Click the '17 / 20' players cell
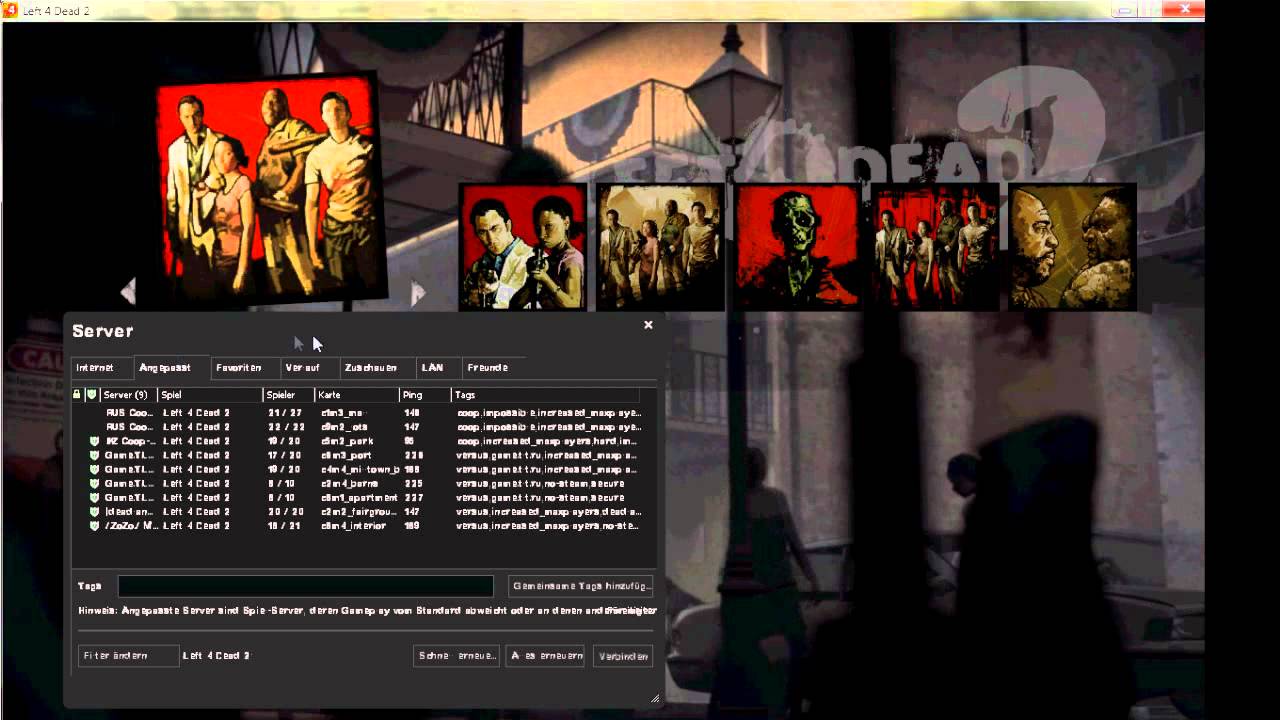1280x720 pixels. [x=285, y=455]
